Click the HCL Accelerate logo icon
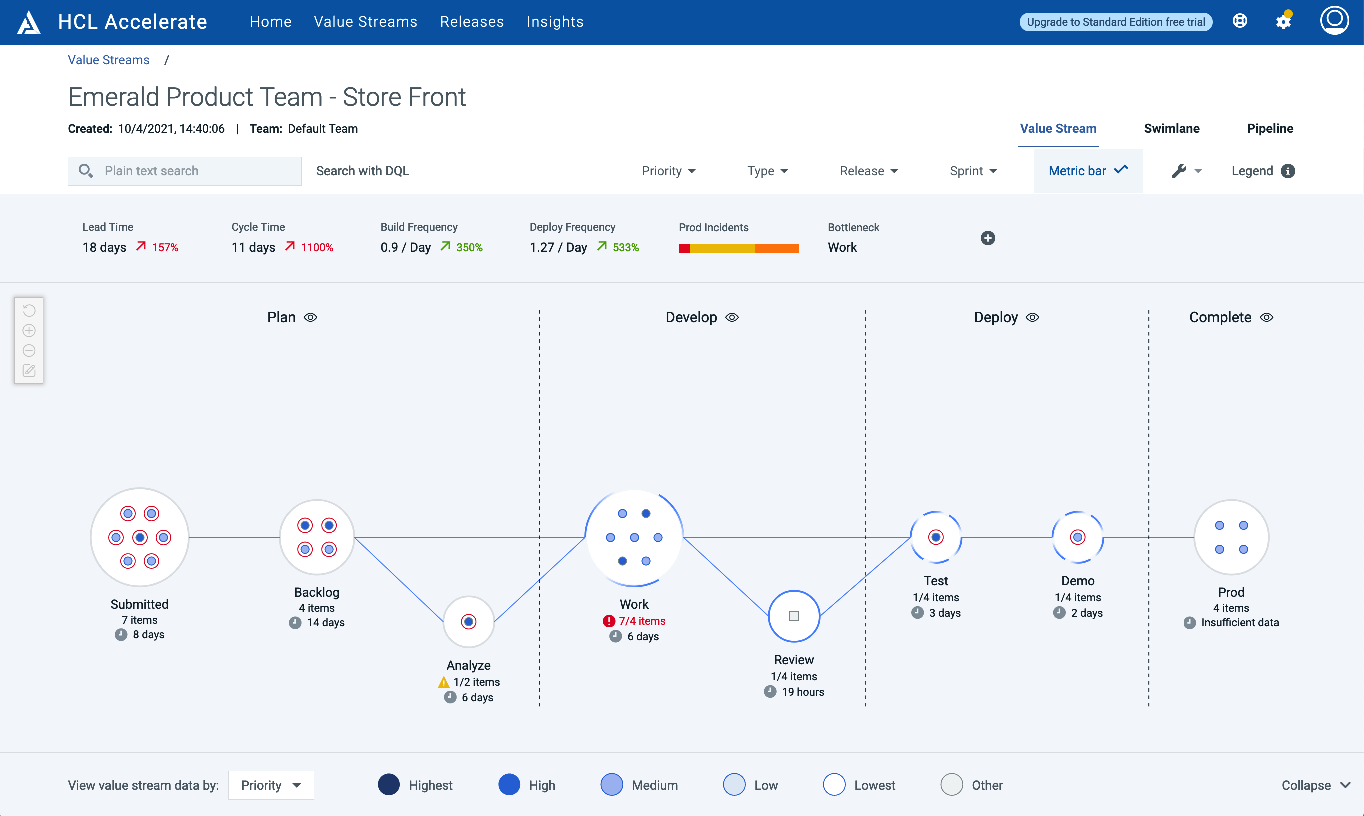 (x=29, y=22)
